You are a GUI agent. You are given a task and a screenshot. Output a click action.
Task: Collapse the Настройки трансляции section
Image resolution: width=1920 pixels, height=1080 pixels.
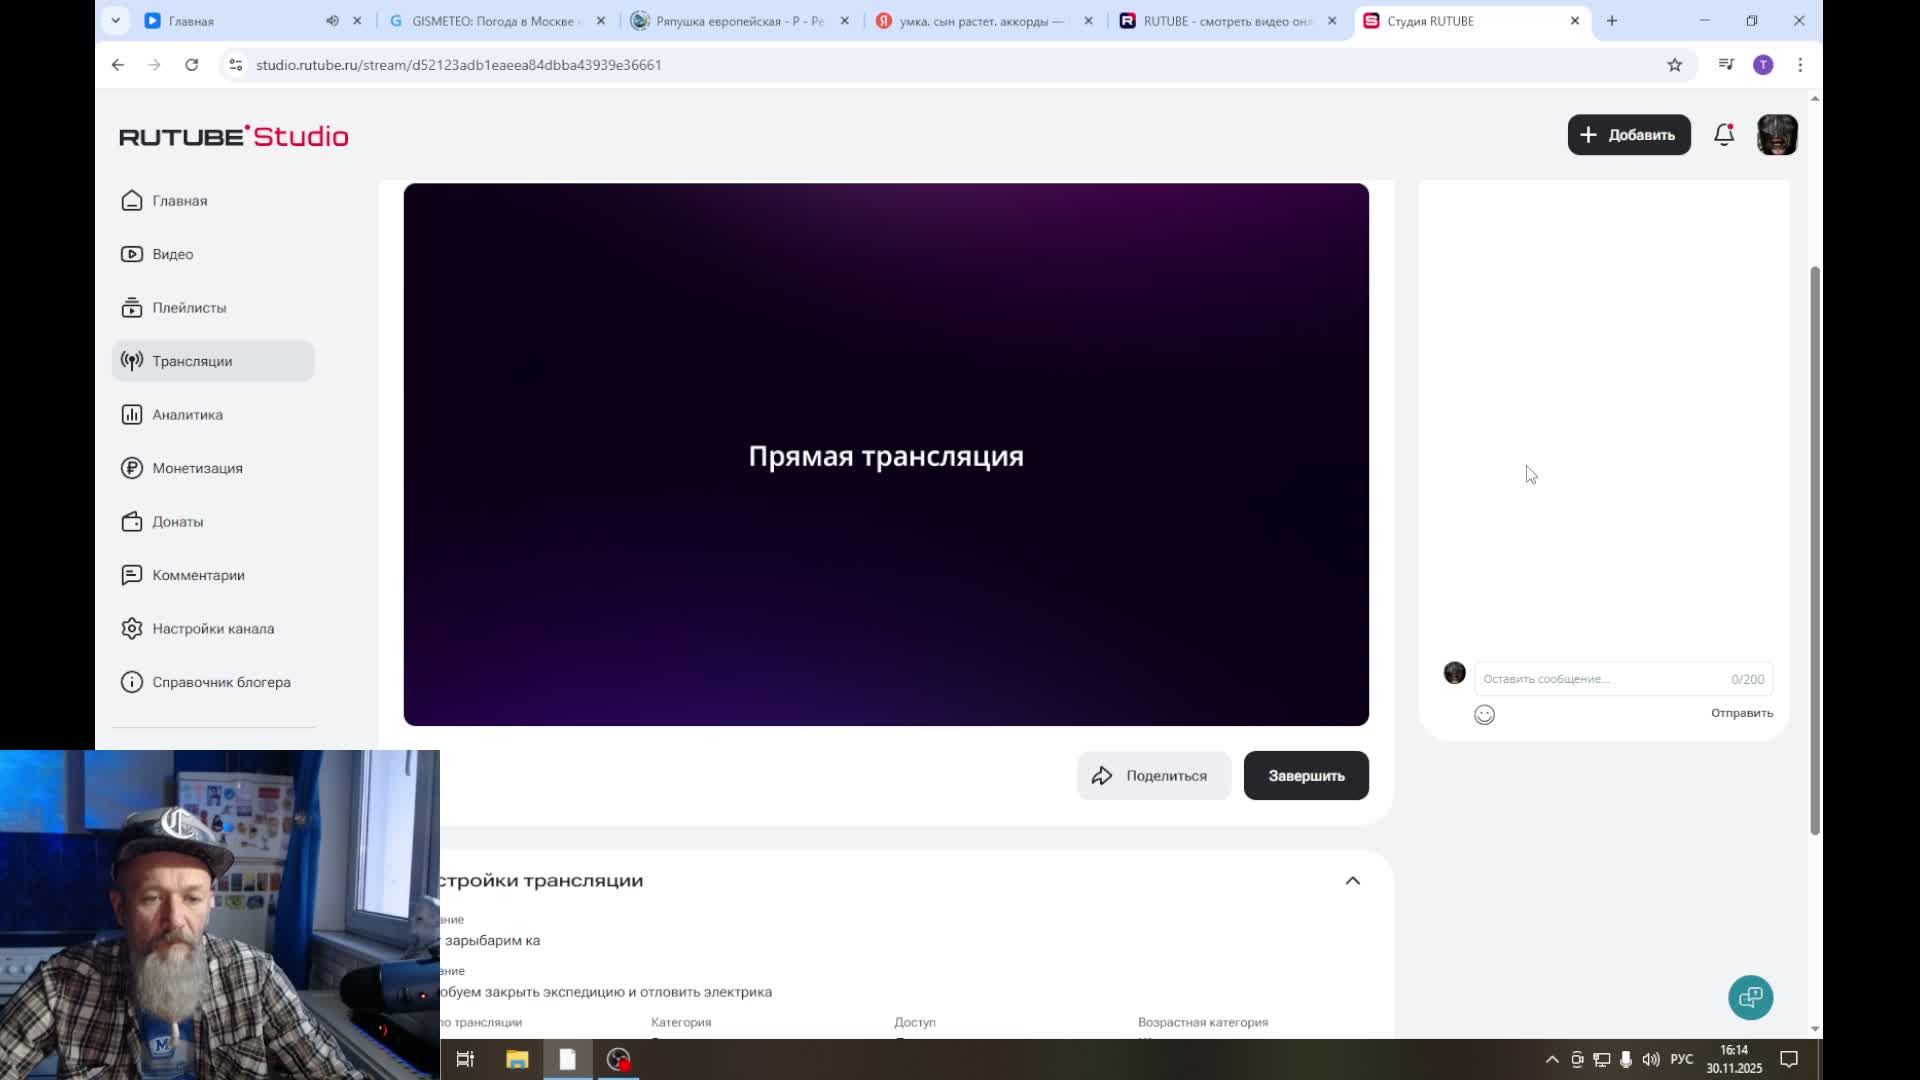[1352, 881]
